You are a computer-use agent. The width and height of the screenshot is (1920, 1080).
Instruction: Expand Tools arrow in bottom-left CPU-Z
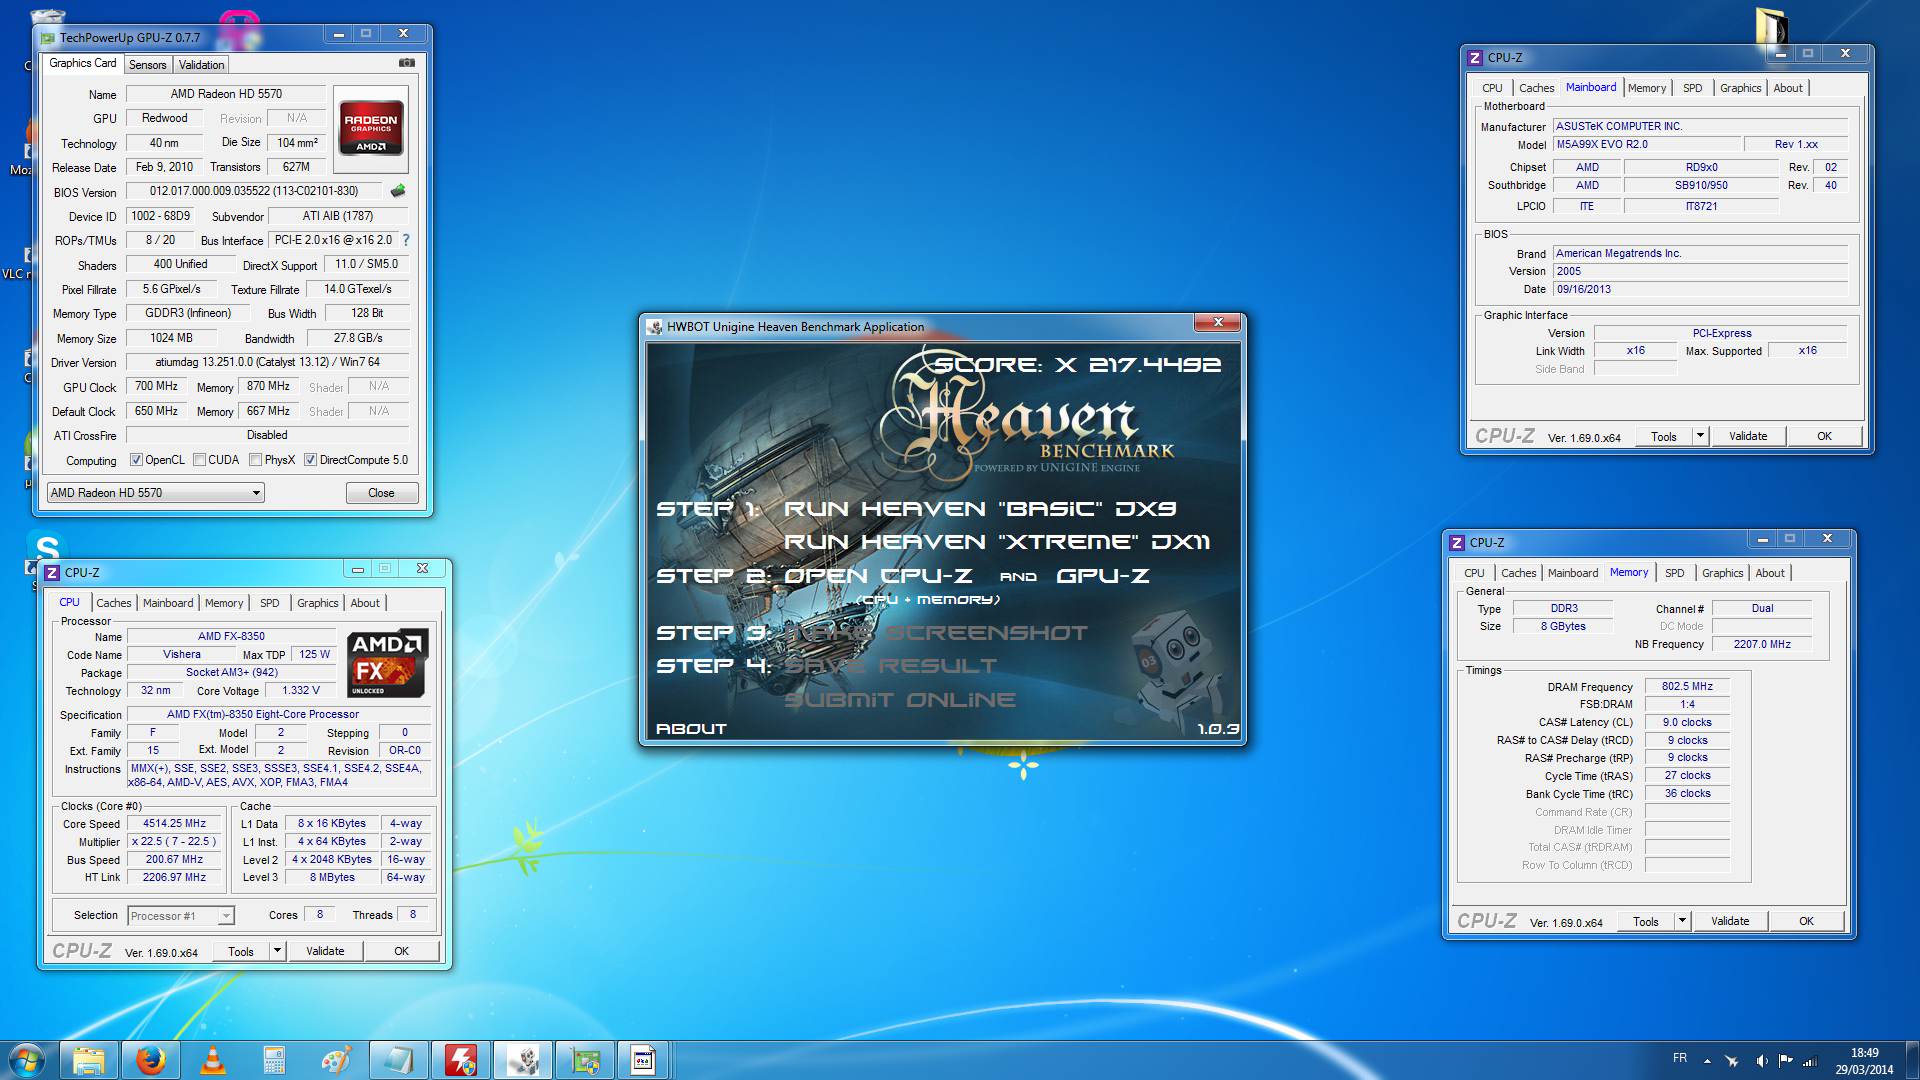tap(277, 951)
